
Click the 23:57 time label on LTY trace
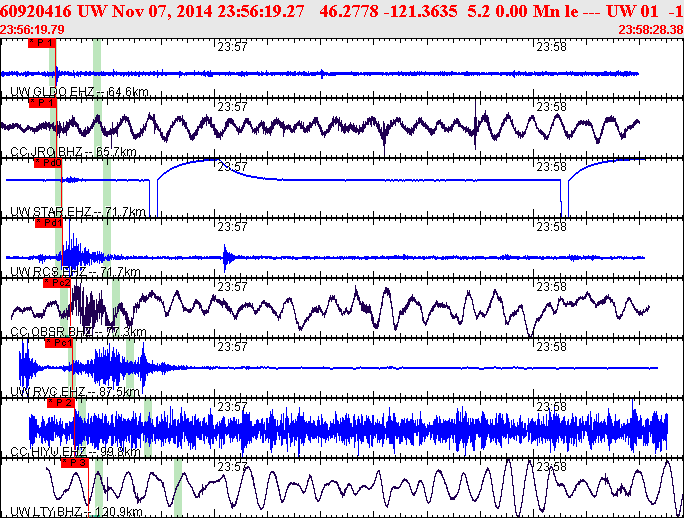[x=233, y=467]
